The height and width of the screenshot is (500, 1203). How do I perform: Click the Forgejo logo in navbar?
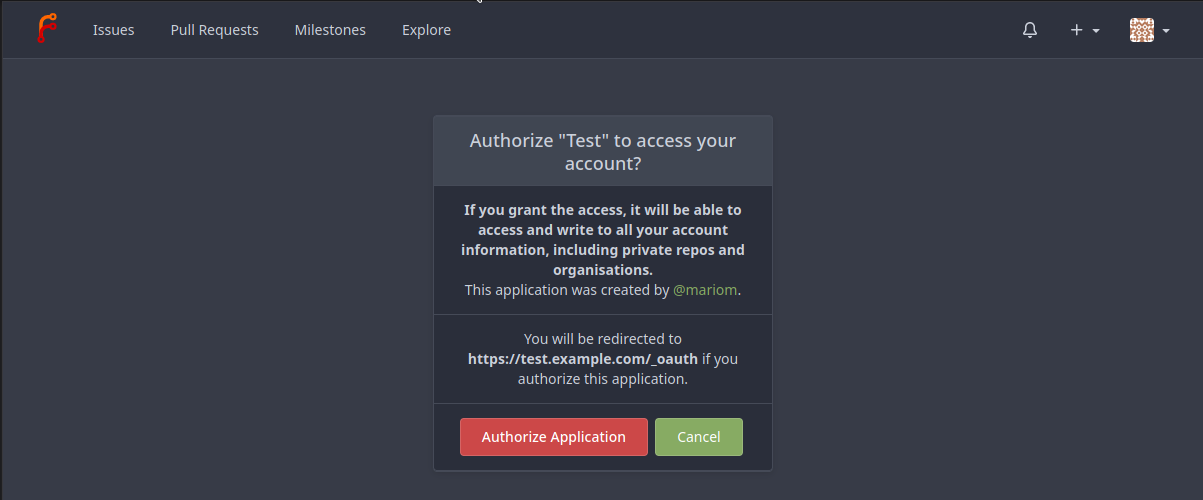pyautogui.click(x=46, y=30)
